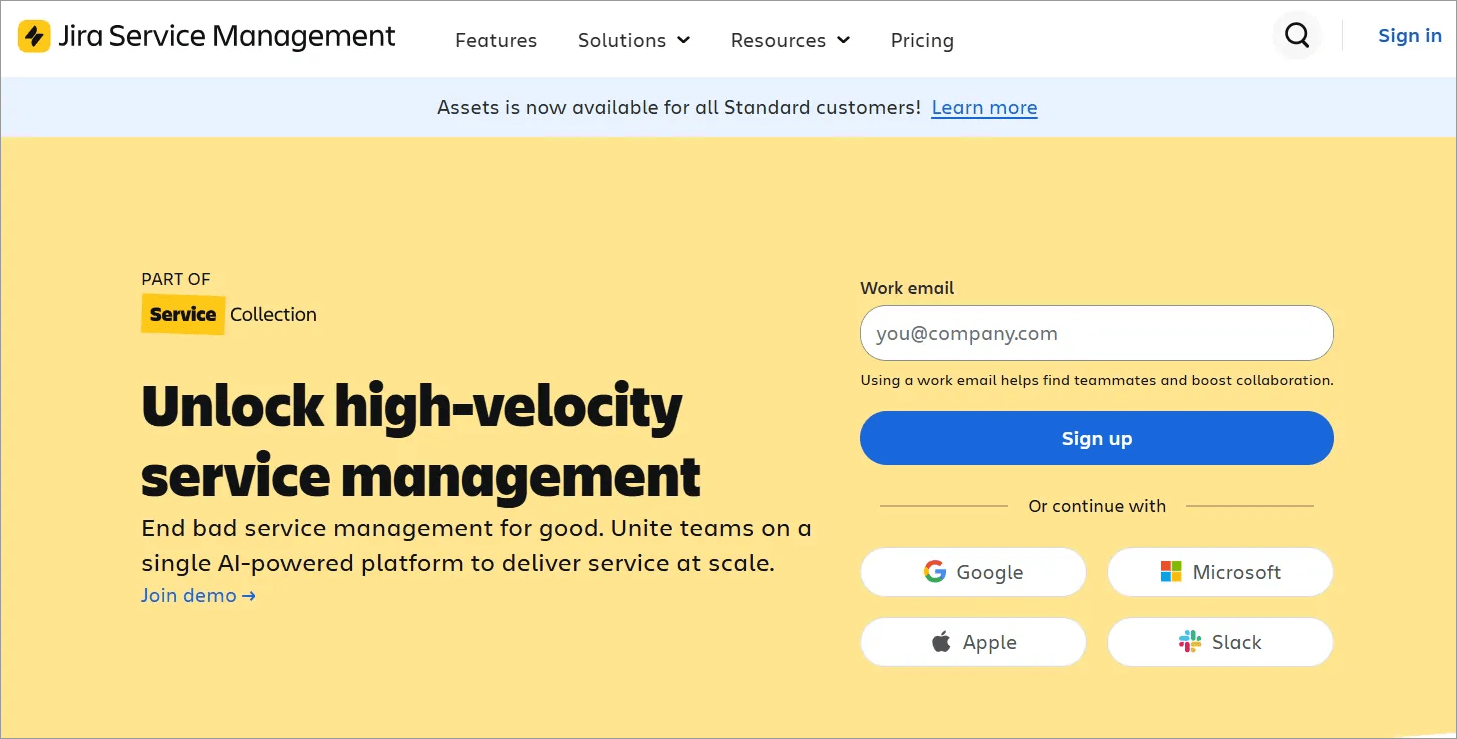Click the Jira Service Management title text

227,36
